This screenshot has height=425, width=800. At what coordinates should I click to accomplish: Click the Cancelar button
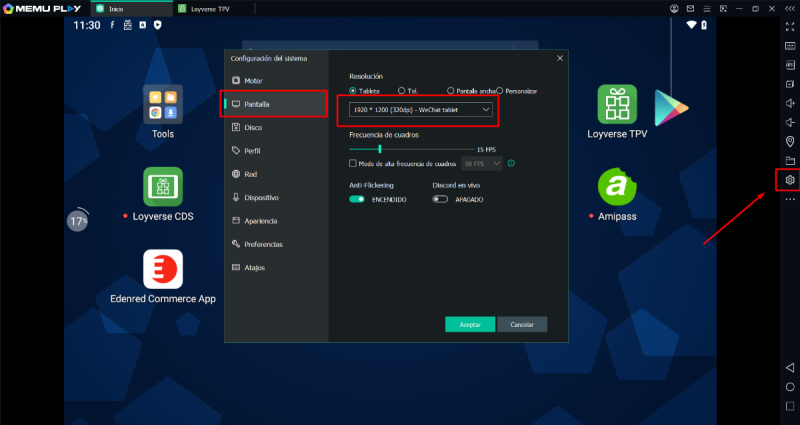click(522, 325)
